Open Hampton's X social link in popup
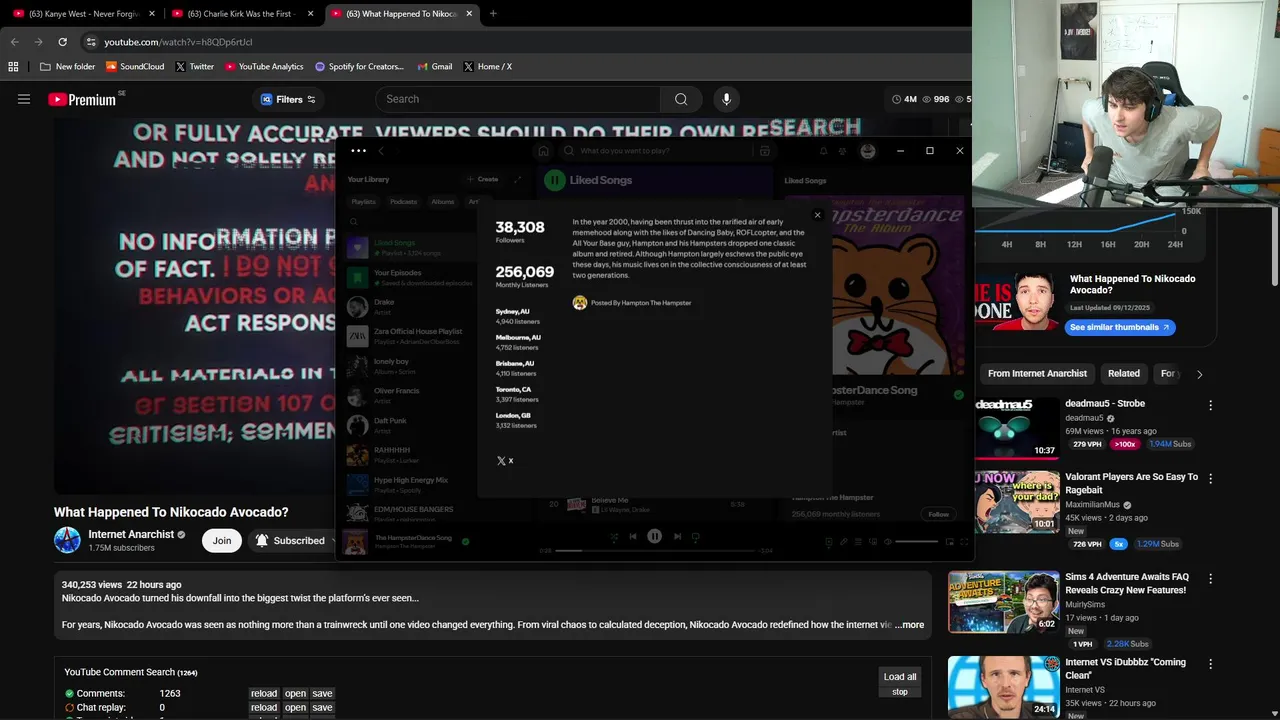 pyautogui.click(x=505, y=461)
